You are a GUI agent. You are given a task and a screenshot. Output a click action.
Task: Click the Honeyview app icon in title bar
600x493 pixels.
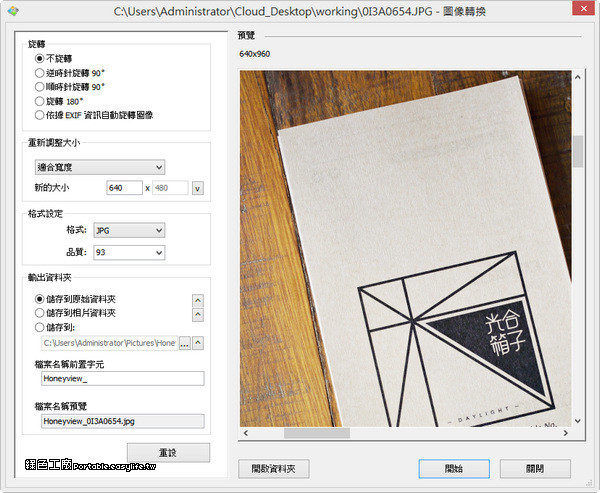pyautogui.click(x=13, y=11)
